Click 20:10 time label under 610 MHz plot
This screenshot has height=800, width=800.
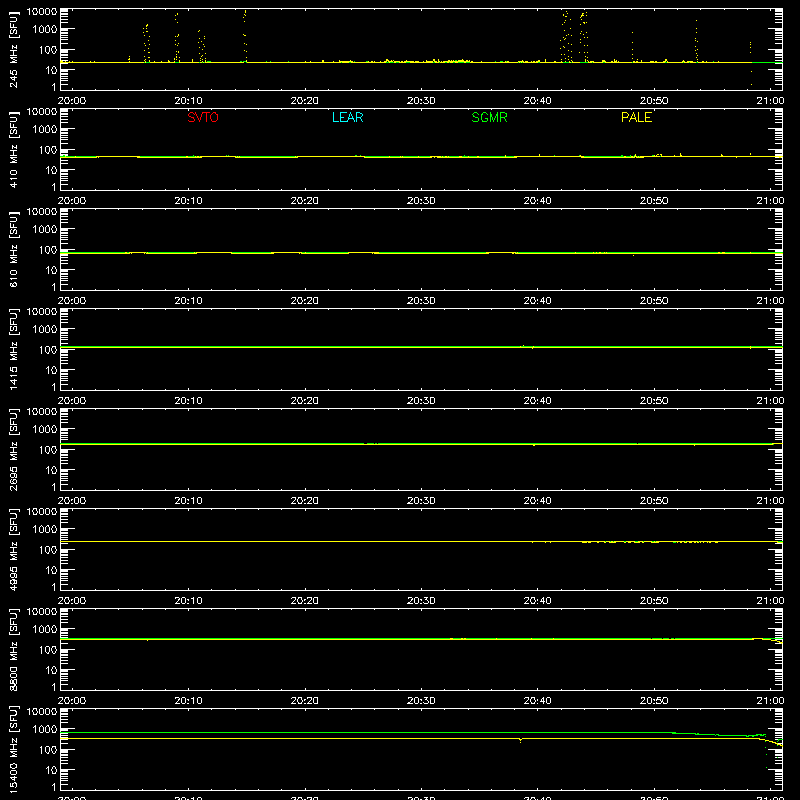pyautogui.click(x=188, y=301)
